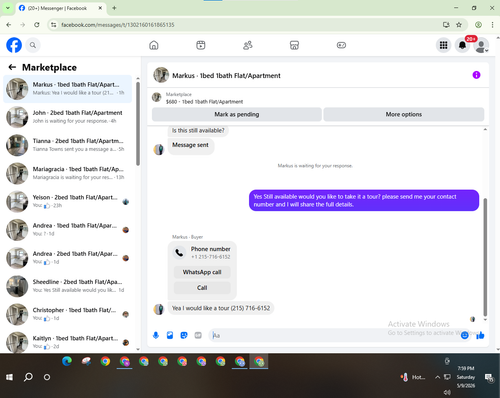Click the WhatsApp call button
This screenshot has height=398, width=500.
202,272
